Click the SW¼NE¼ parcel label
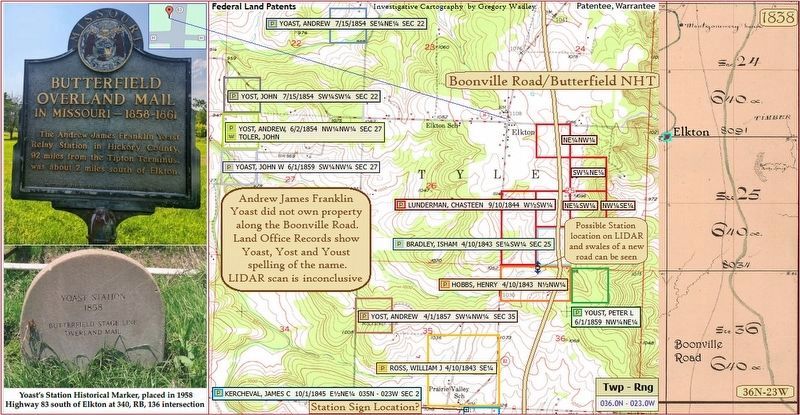Screen dimensions: 800x415 (x=588, y=173)
